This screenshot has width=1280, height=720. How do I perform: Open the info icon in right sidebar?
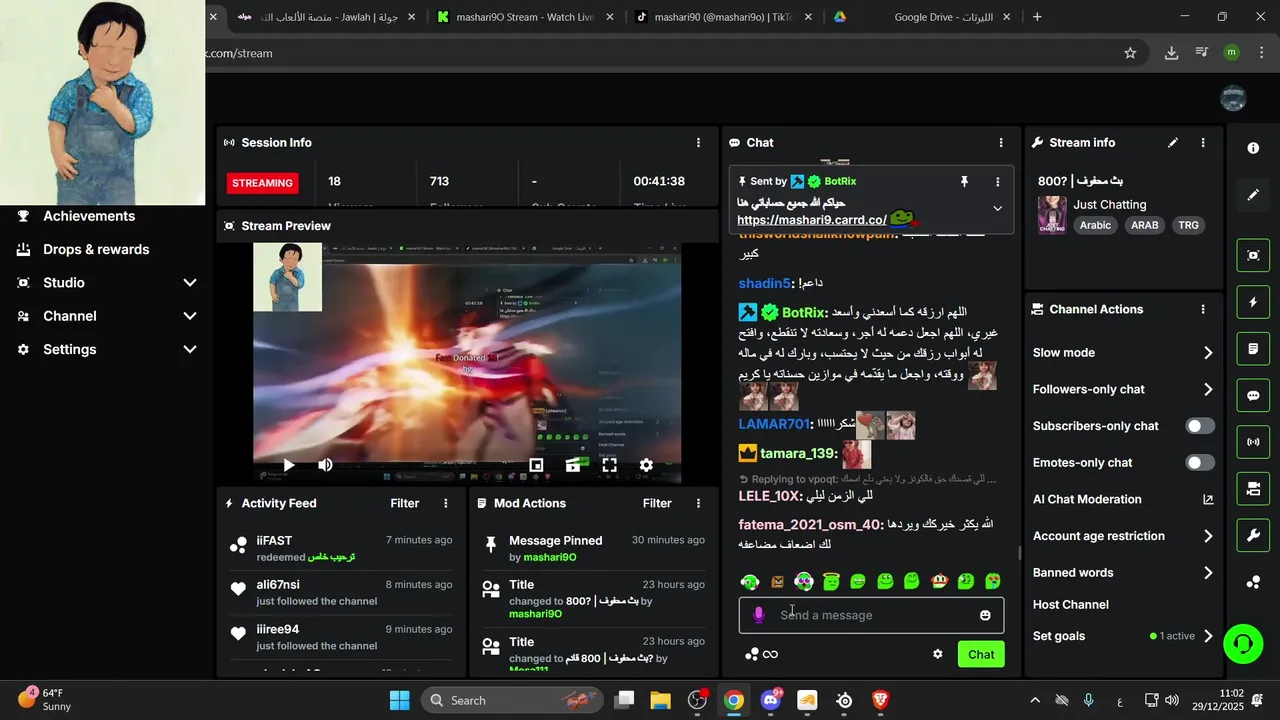coord(1253,148)
